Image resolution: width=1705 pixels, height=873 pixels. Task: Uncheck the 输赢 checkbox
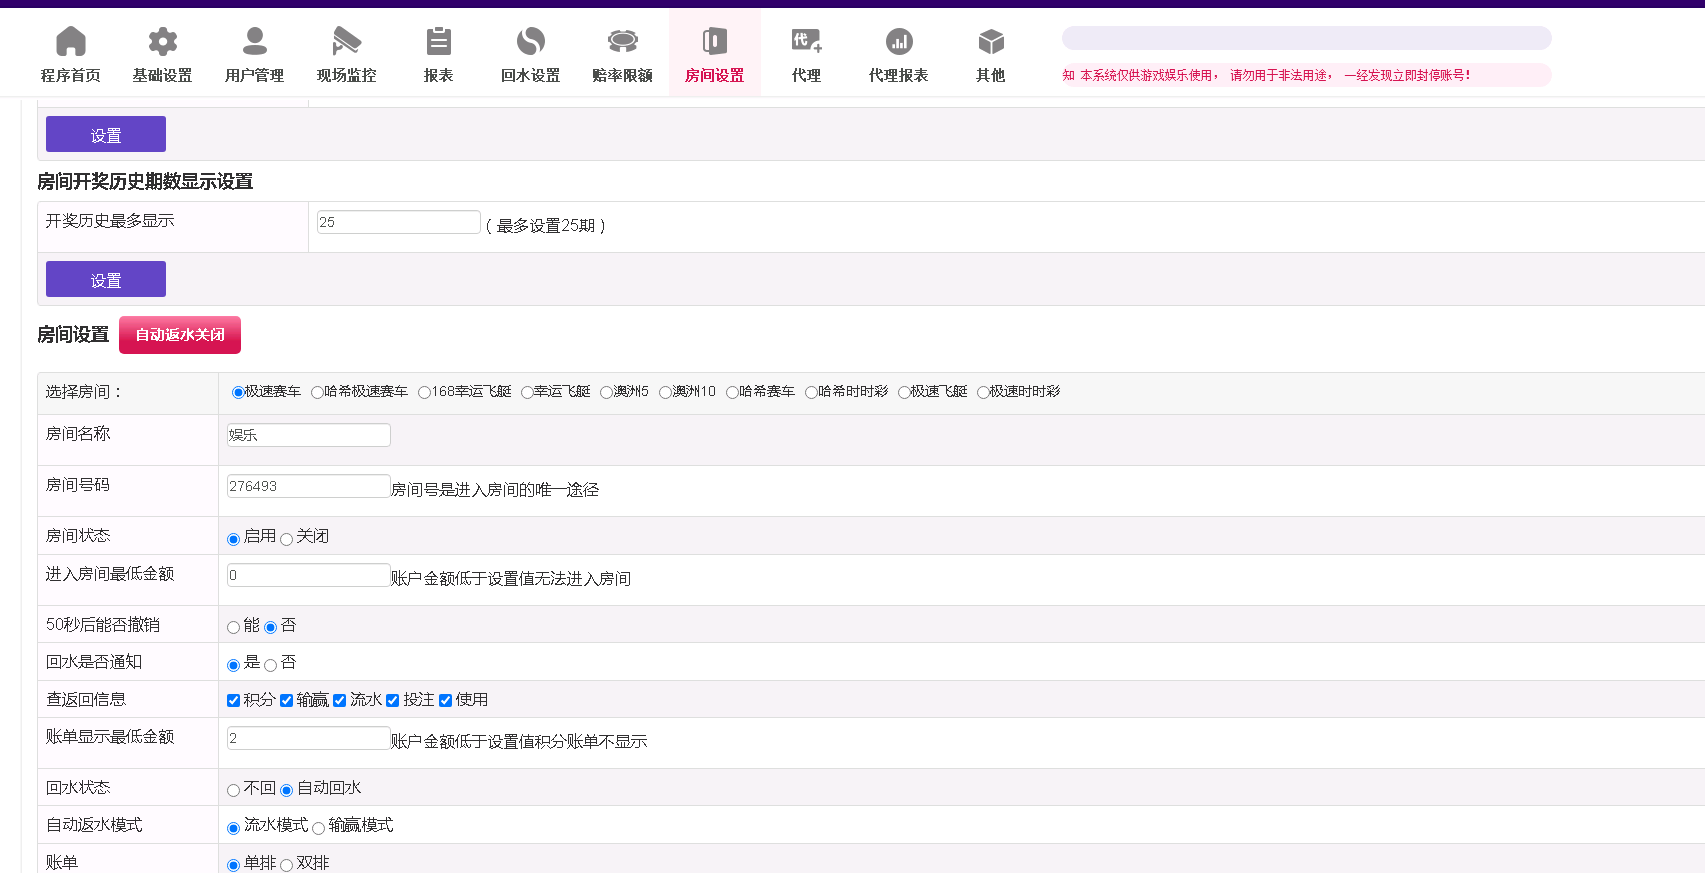click(287, 701)
